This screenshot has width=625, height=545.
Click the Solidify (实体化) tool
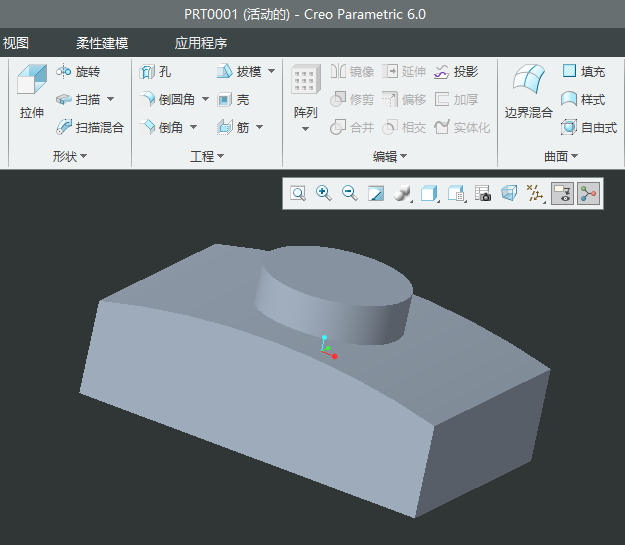[462, 128]
